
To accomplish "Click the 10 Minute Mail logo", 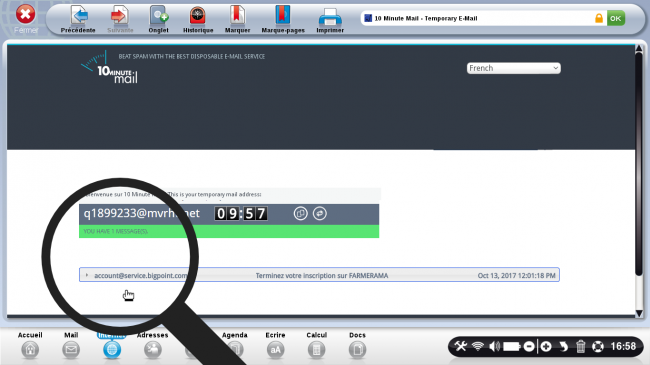I will [x=110, y=67].
